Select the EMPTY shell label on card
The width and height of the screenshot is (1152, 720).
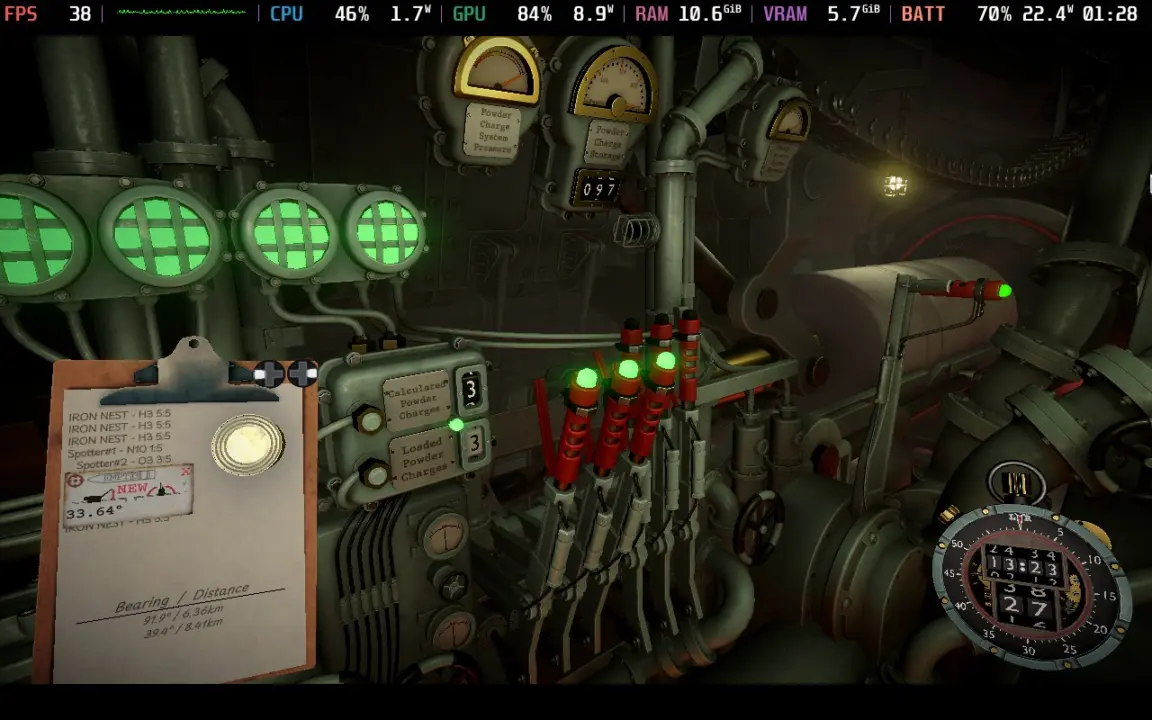click(123, 477)
